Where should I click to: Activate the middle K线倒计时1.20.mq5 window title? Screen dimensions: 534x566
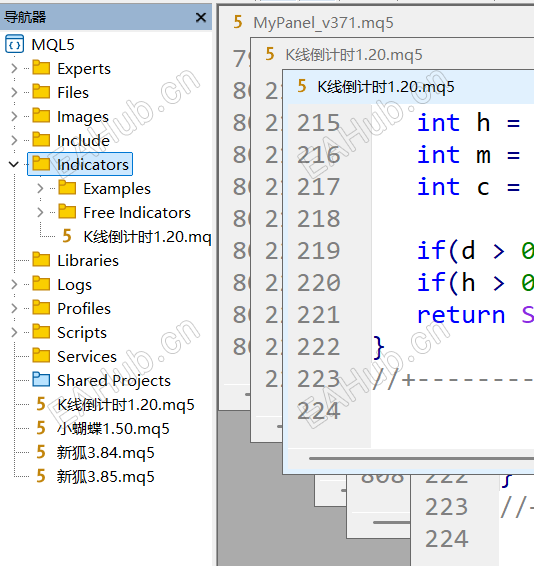(x=354, y=55)
